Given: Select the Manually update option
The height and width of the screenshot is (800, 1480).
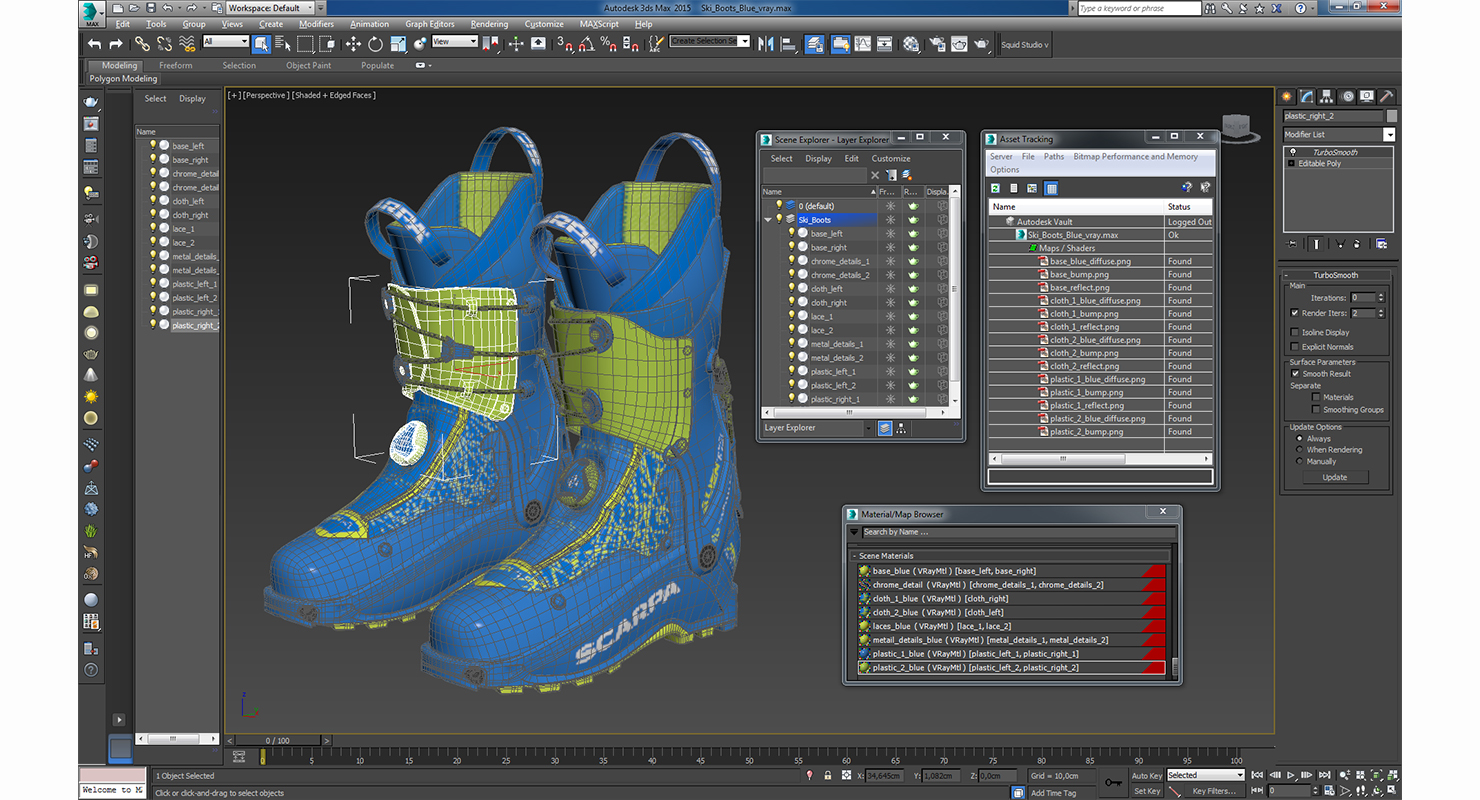Looking at the screenshot, I should (1300, 462).
